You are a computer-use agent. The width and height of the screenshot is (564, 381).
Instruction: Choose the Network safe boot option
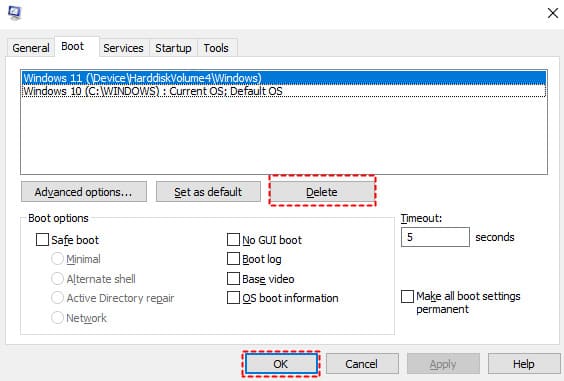click(58, 318)
